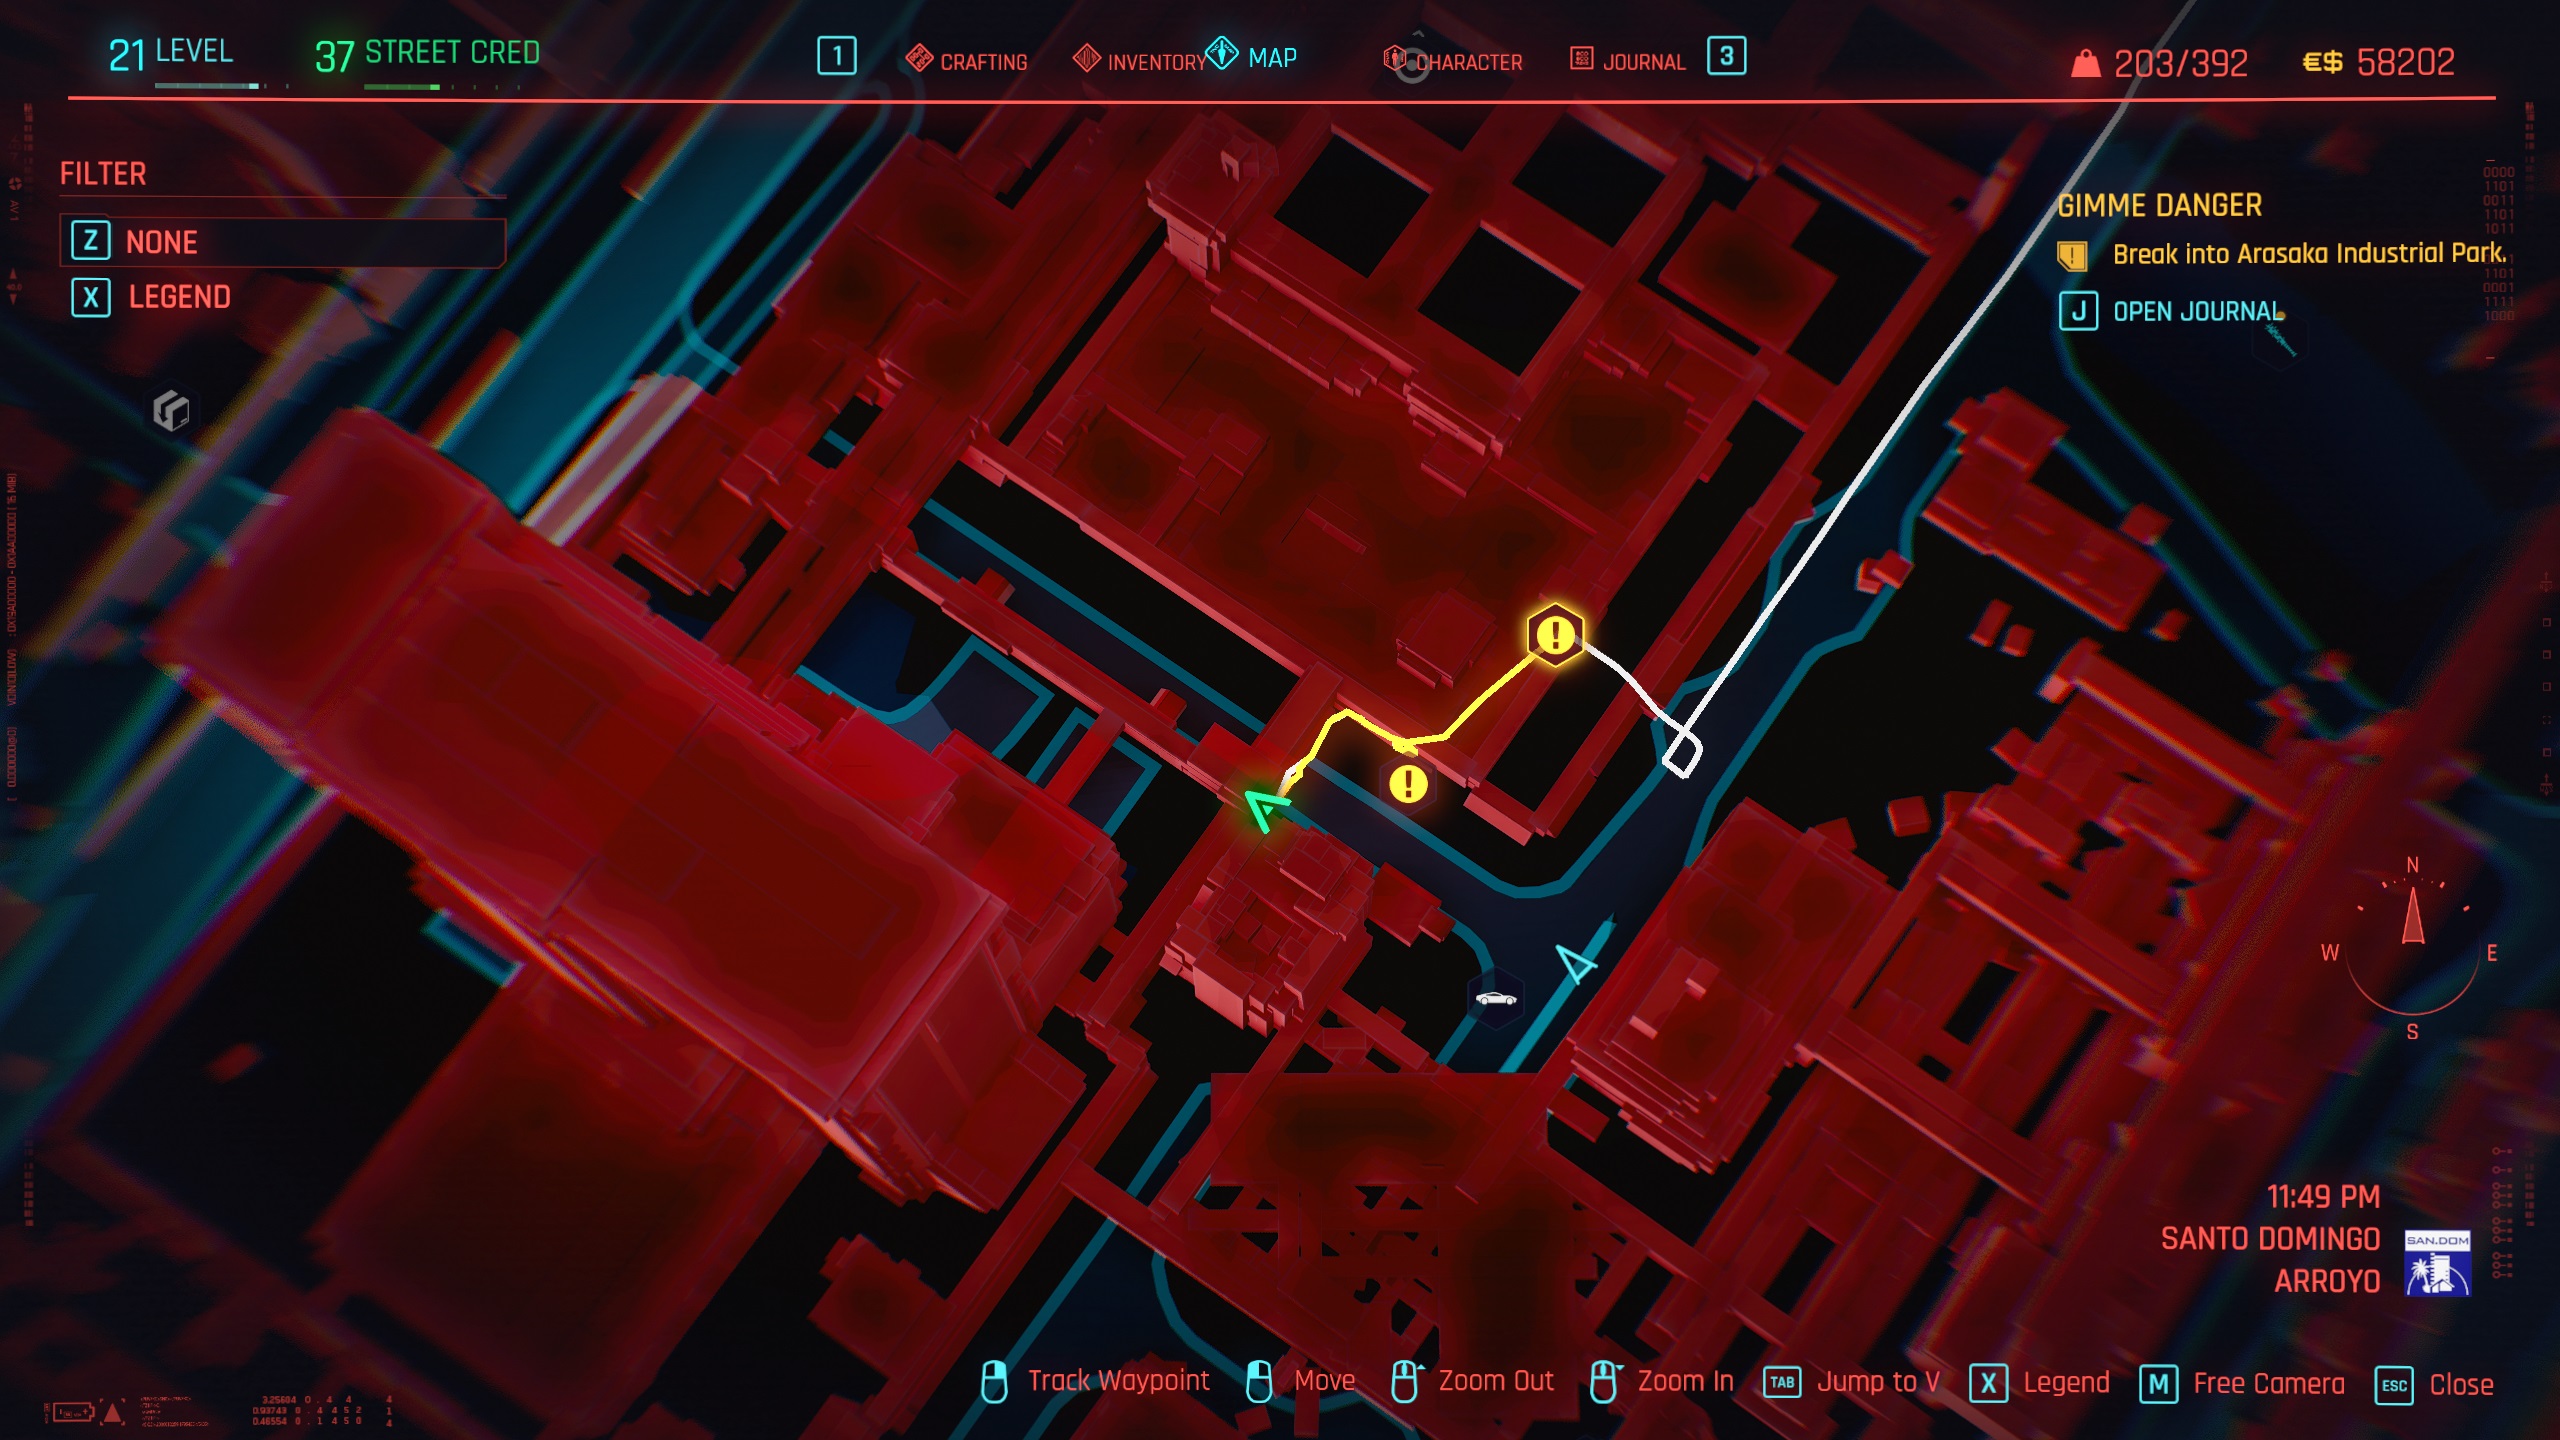Click the 1 key hint left of the tabs
Viewport: 2560px width, 1440px height.
(836, 56)
